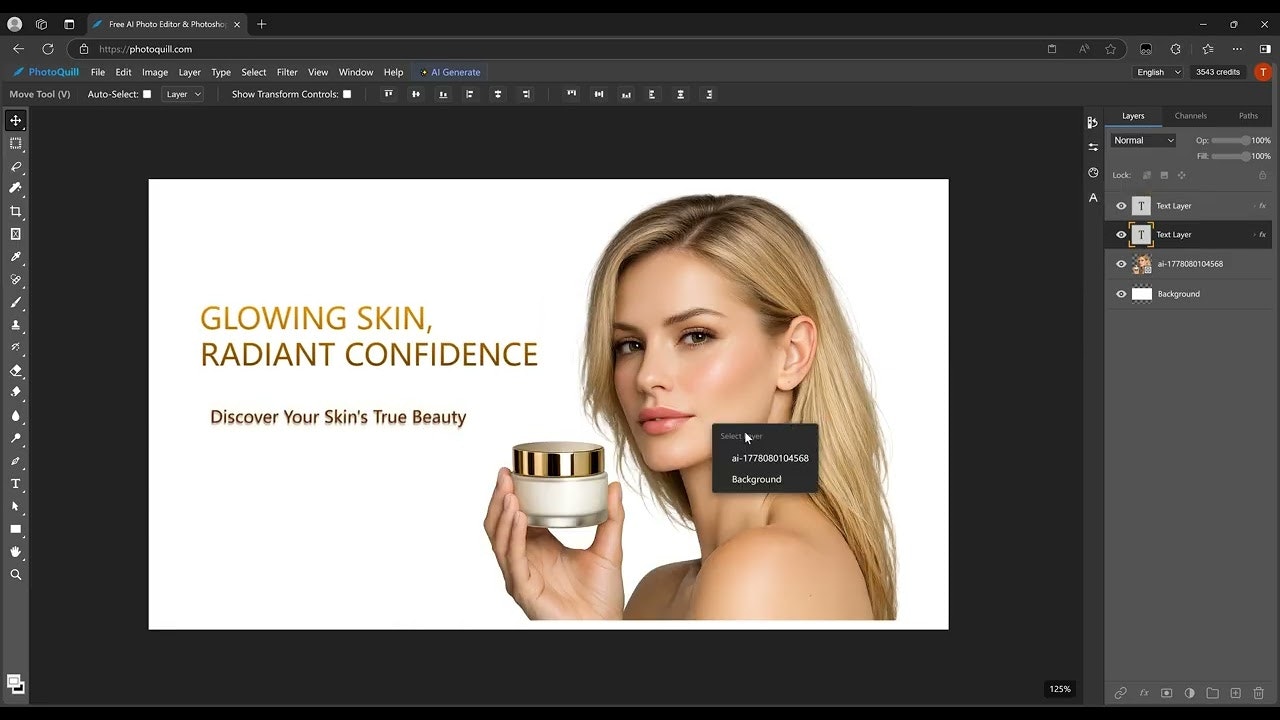Open the English language dropdown
The width and height of the screenshot is (1280, 720).
pyautogui.click(x=1158, y=72)
